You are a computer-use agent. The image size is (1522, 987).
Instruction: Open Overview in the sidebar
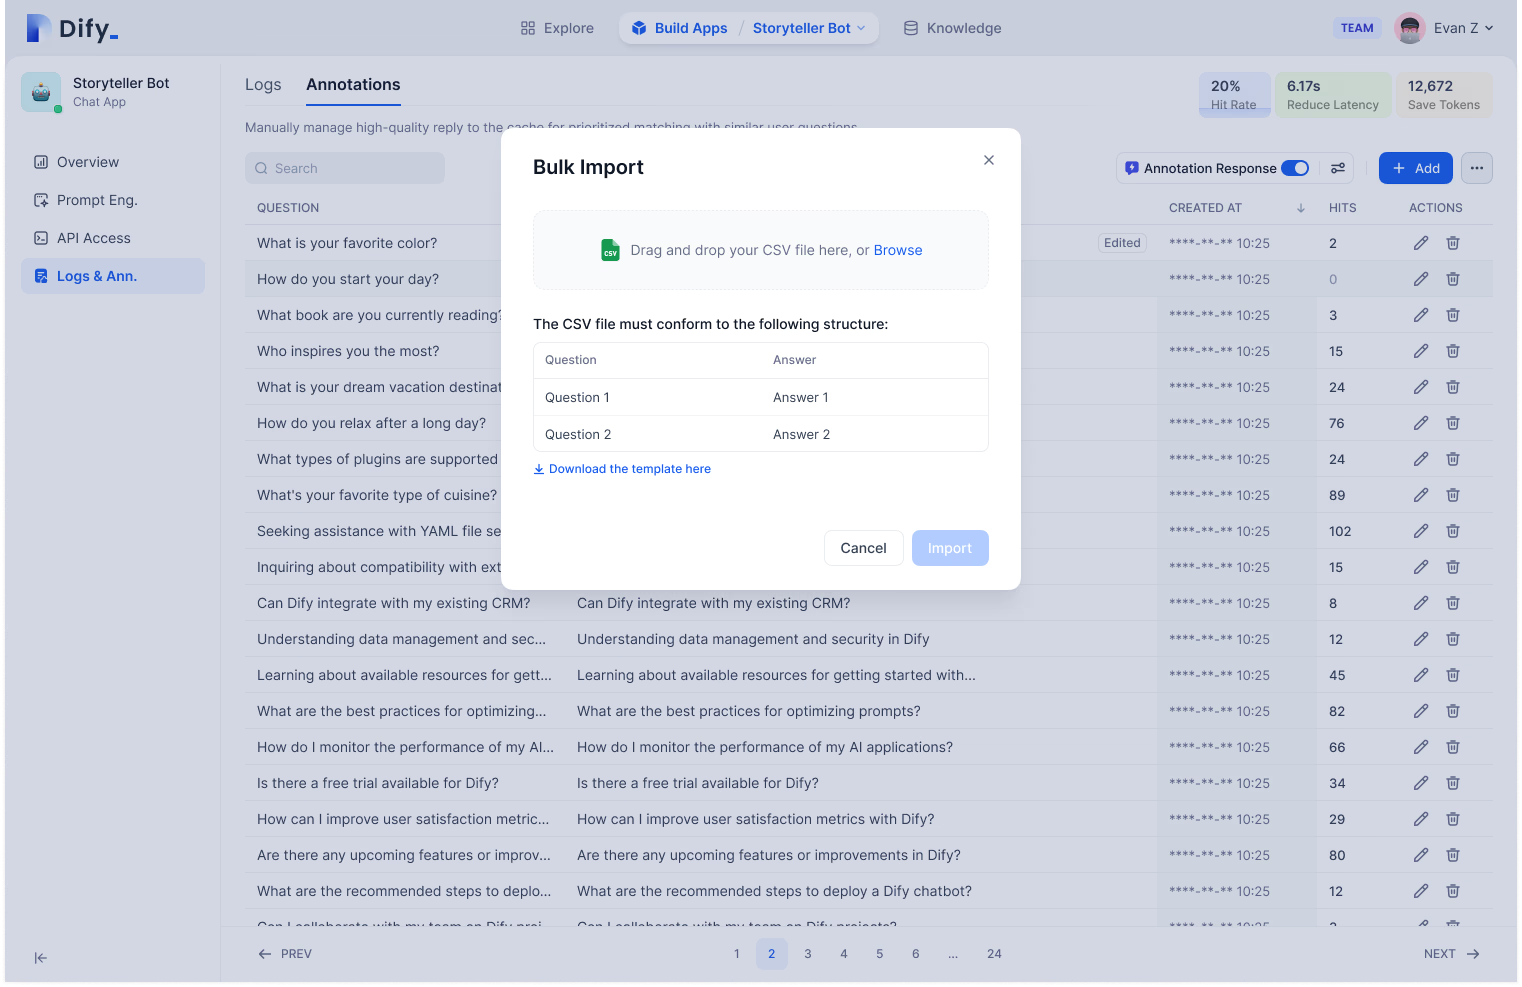click(88, 162)
